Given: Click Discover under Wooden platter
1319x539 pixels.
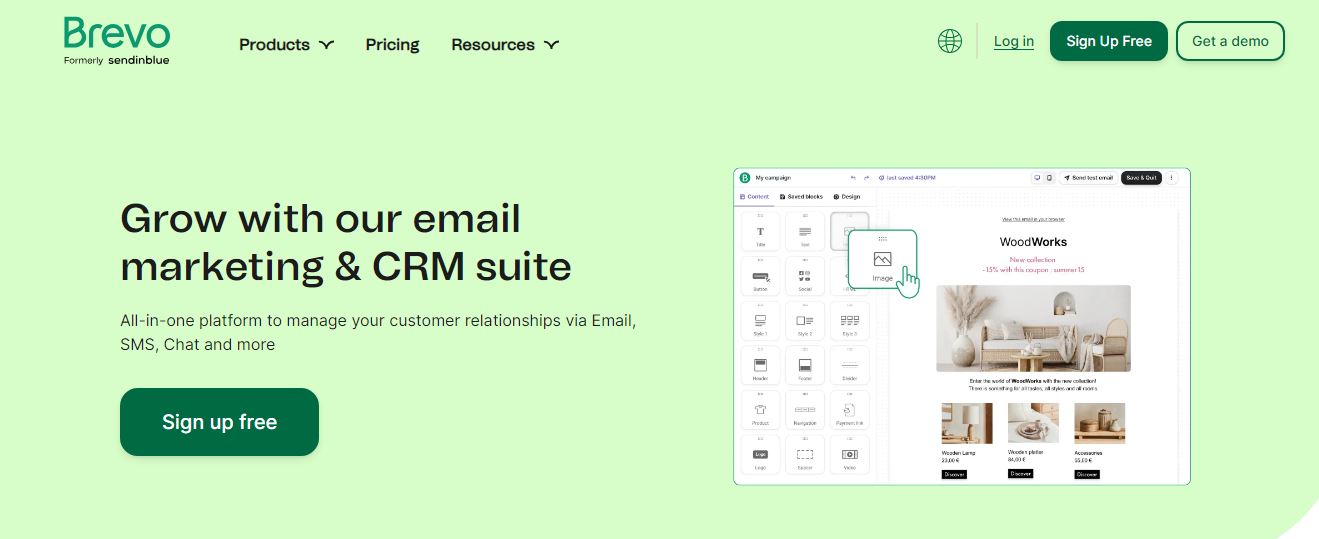Looking at the screenshot, I should [x=1020, y=473].
